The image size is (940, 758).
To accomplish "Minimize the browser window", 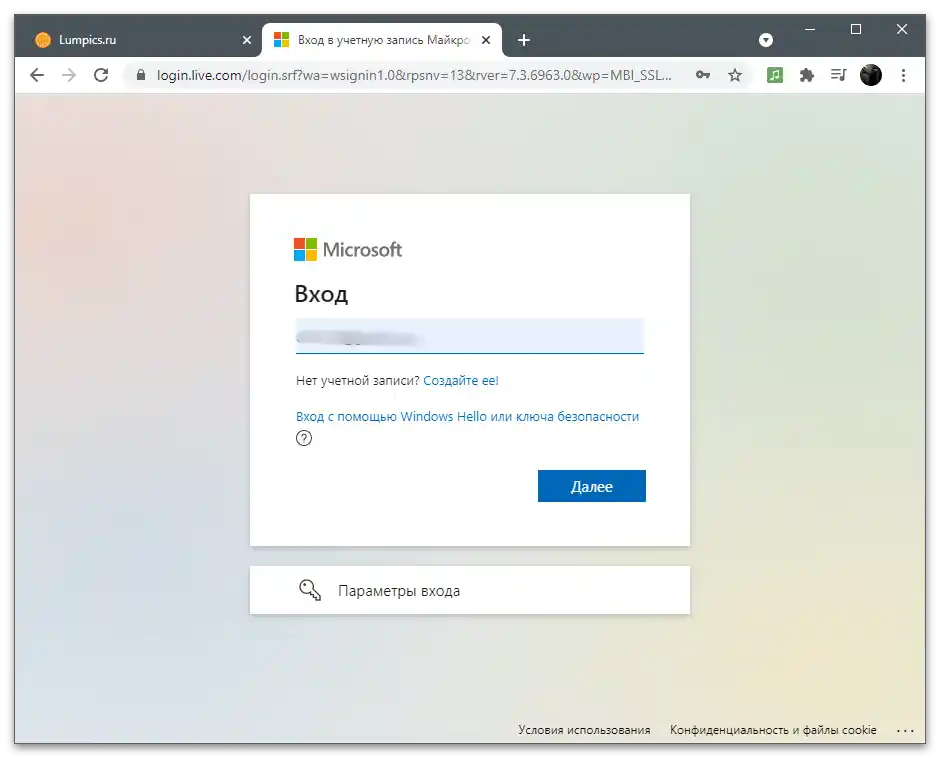I will pyautogui.click(x=810, y=29).
